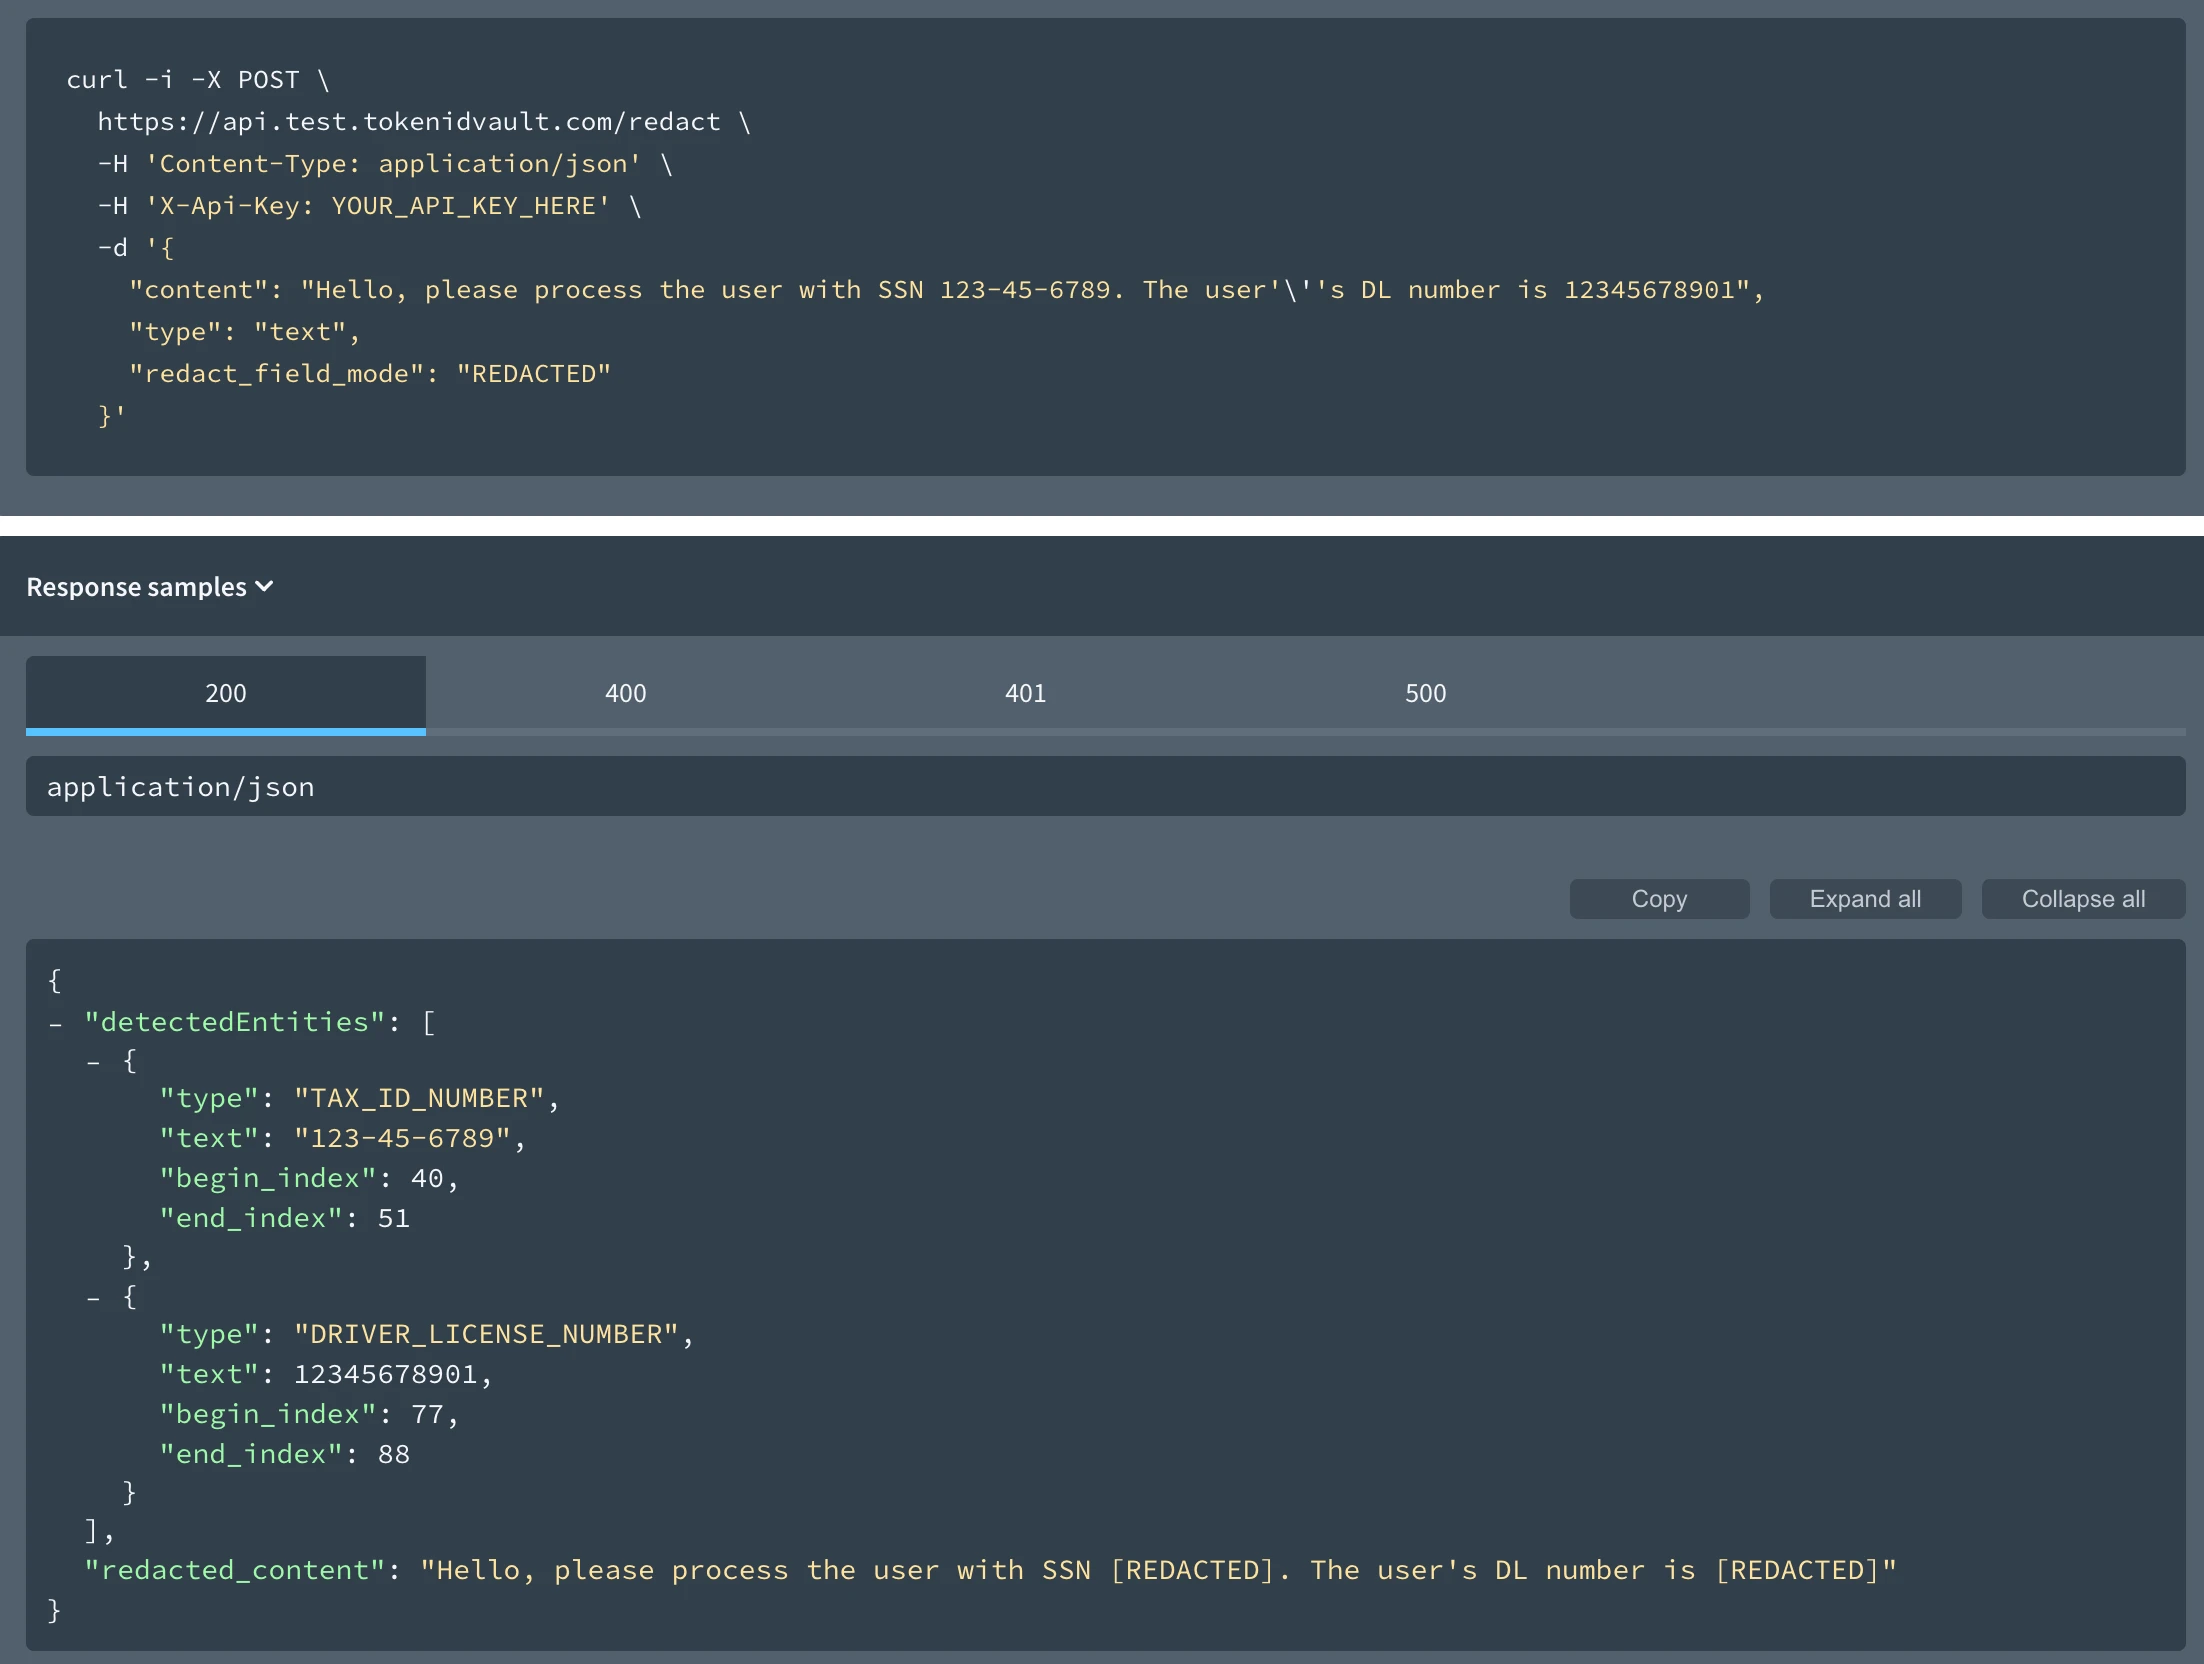Click the end_index value 88

(394, 1453)
